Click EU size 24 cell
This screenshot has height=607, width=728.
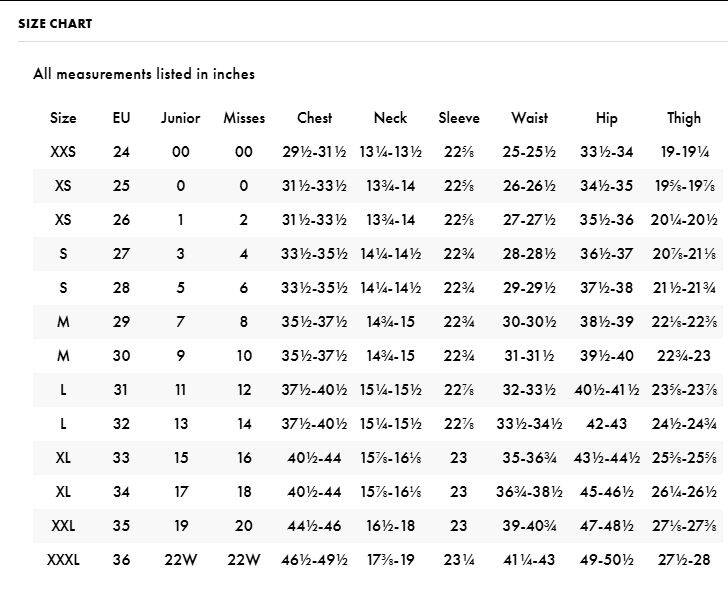pos(121,152)
